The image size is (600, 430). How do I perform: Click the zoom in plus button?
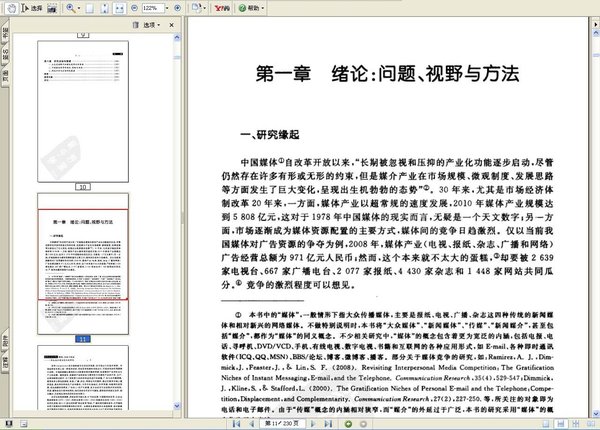pos(177,8)
